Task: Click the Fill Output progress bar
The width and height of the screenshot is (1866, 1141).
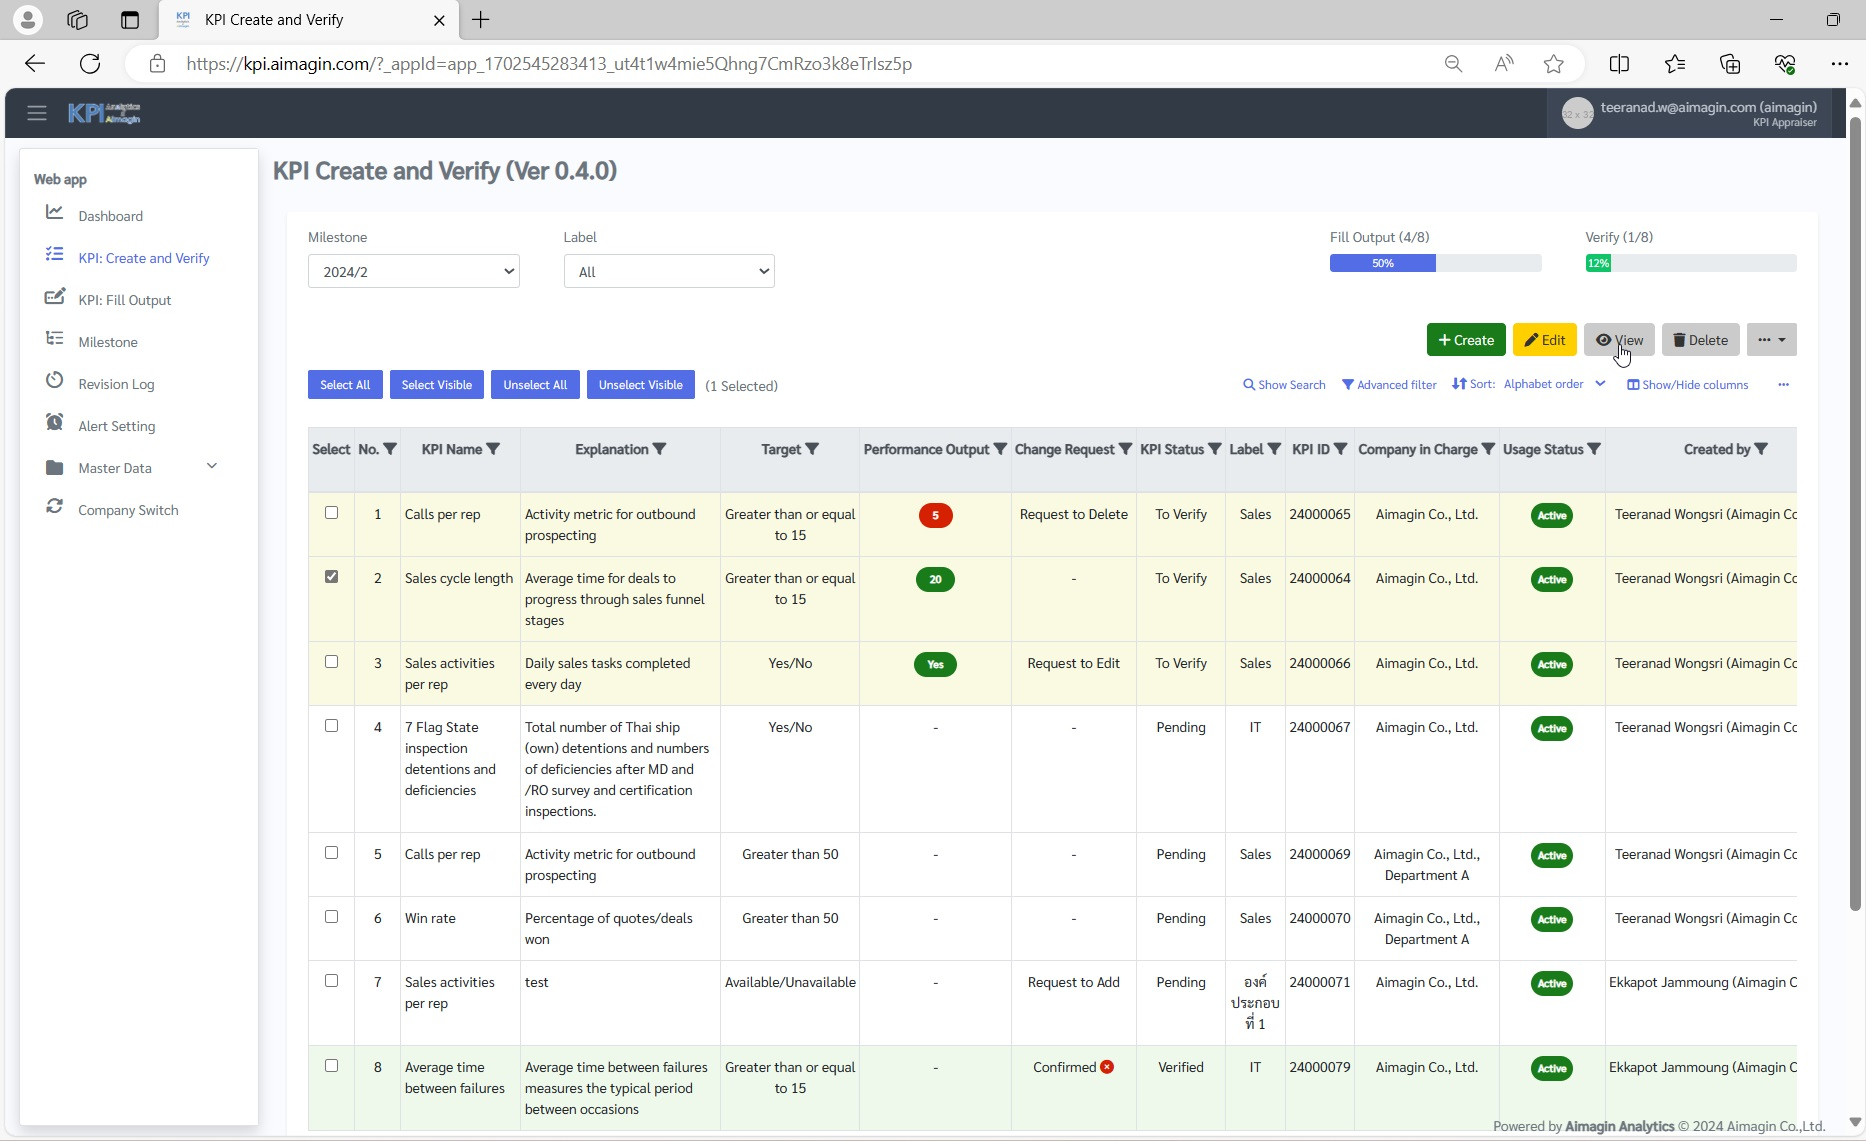Action: 1434,262
